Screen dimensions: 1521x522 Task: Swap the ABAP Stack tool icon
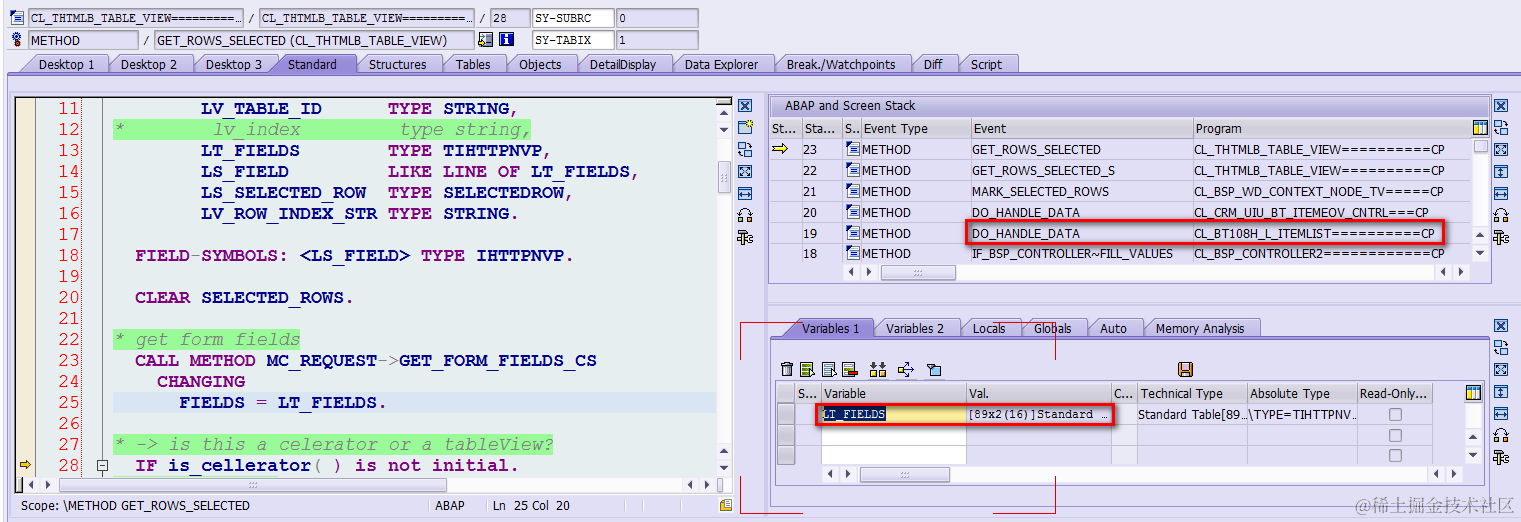pos(1500,128)
